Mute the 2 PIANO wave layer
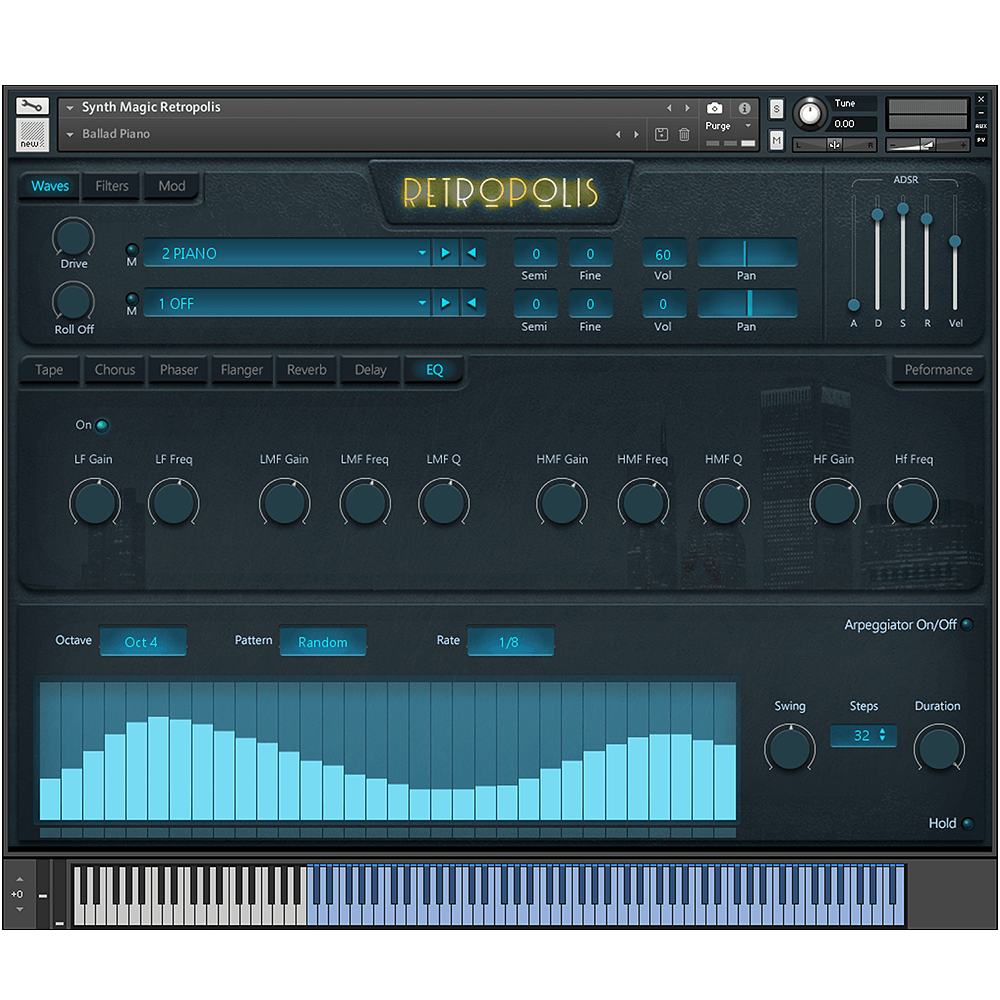This screenshot has height=1000, width=1000. tap(132, 249)
